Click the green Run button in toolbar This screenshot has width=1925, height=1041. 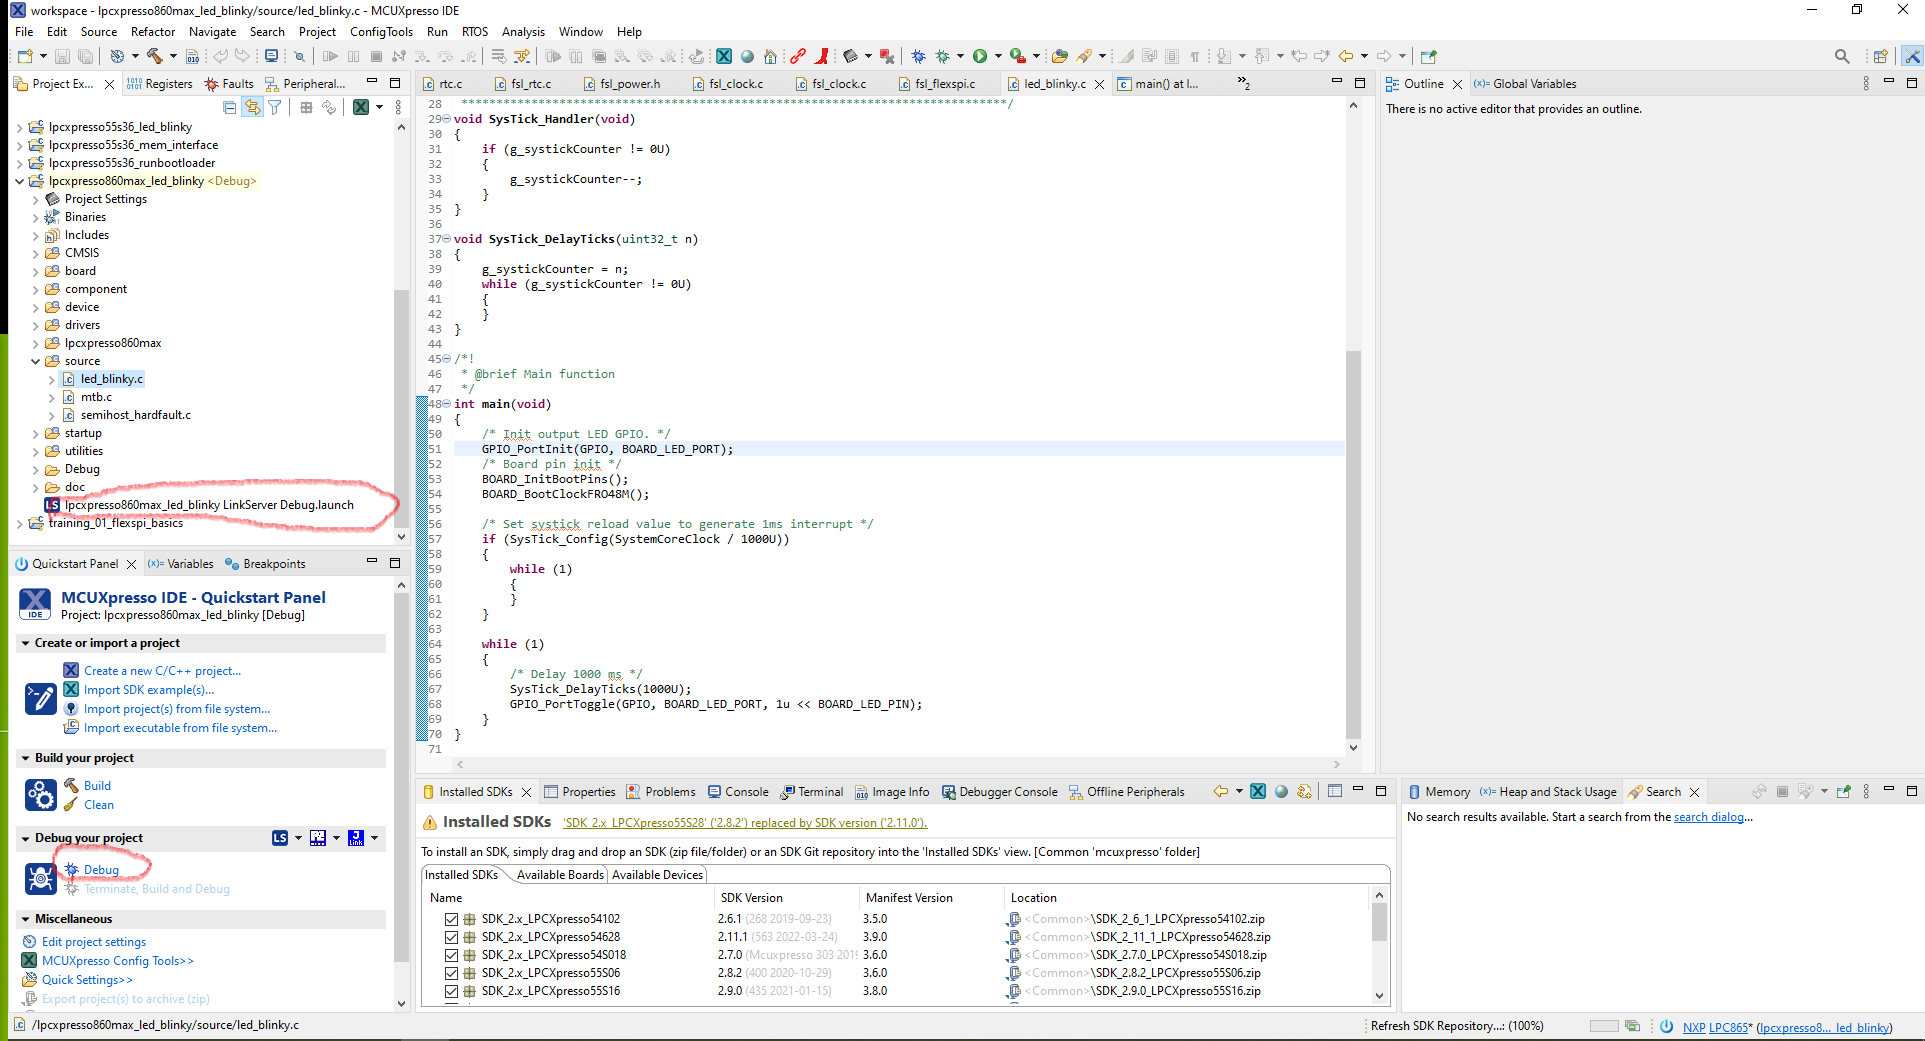[x=980, y=56]
